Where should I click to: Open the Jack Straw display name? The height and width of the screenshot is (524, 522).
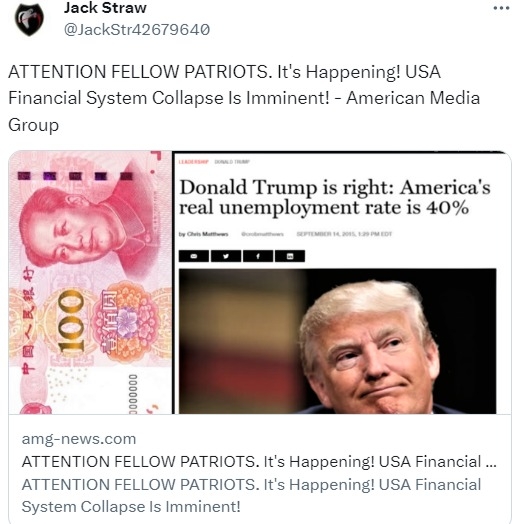coord(105,8)
